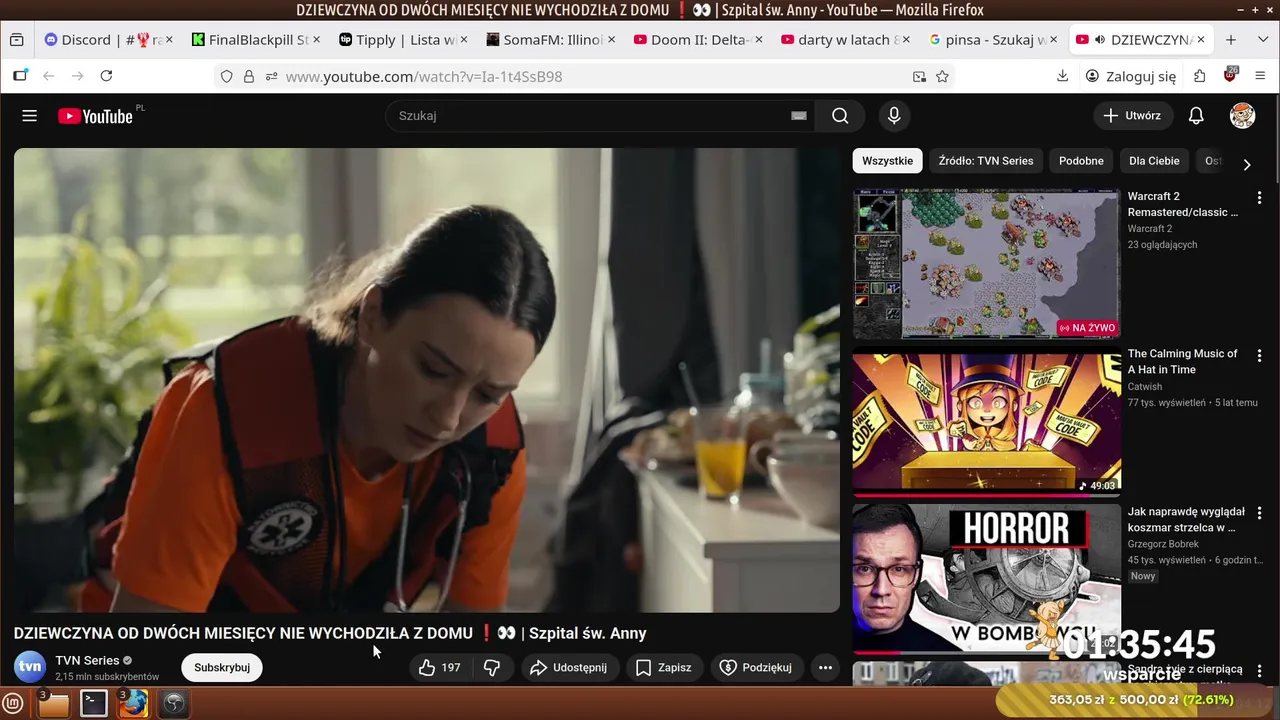Click the Utwórz create button

[x=1133, y=116]
